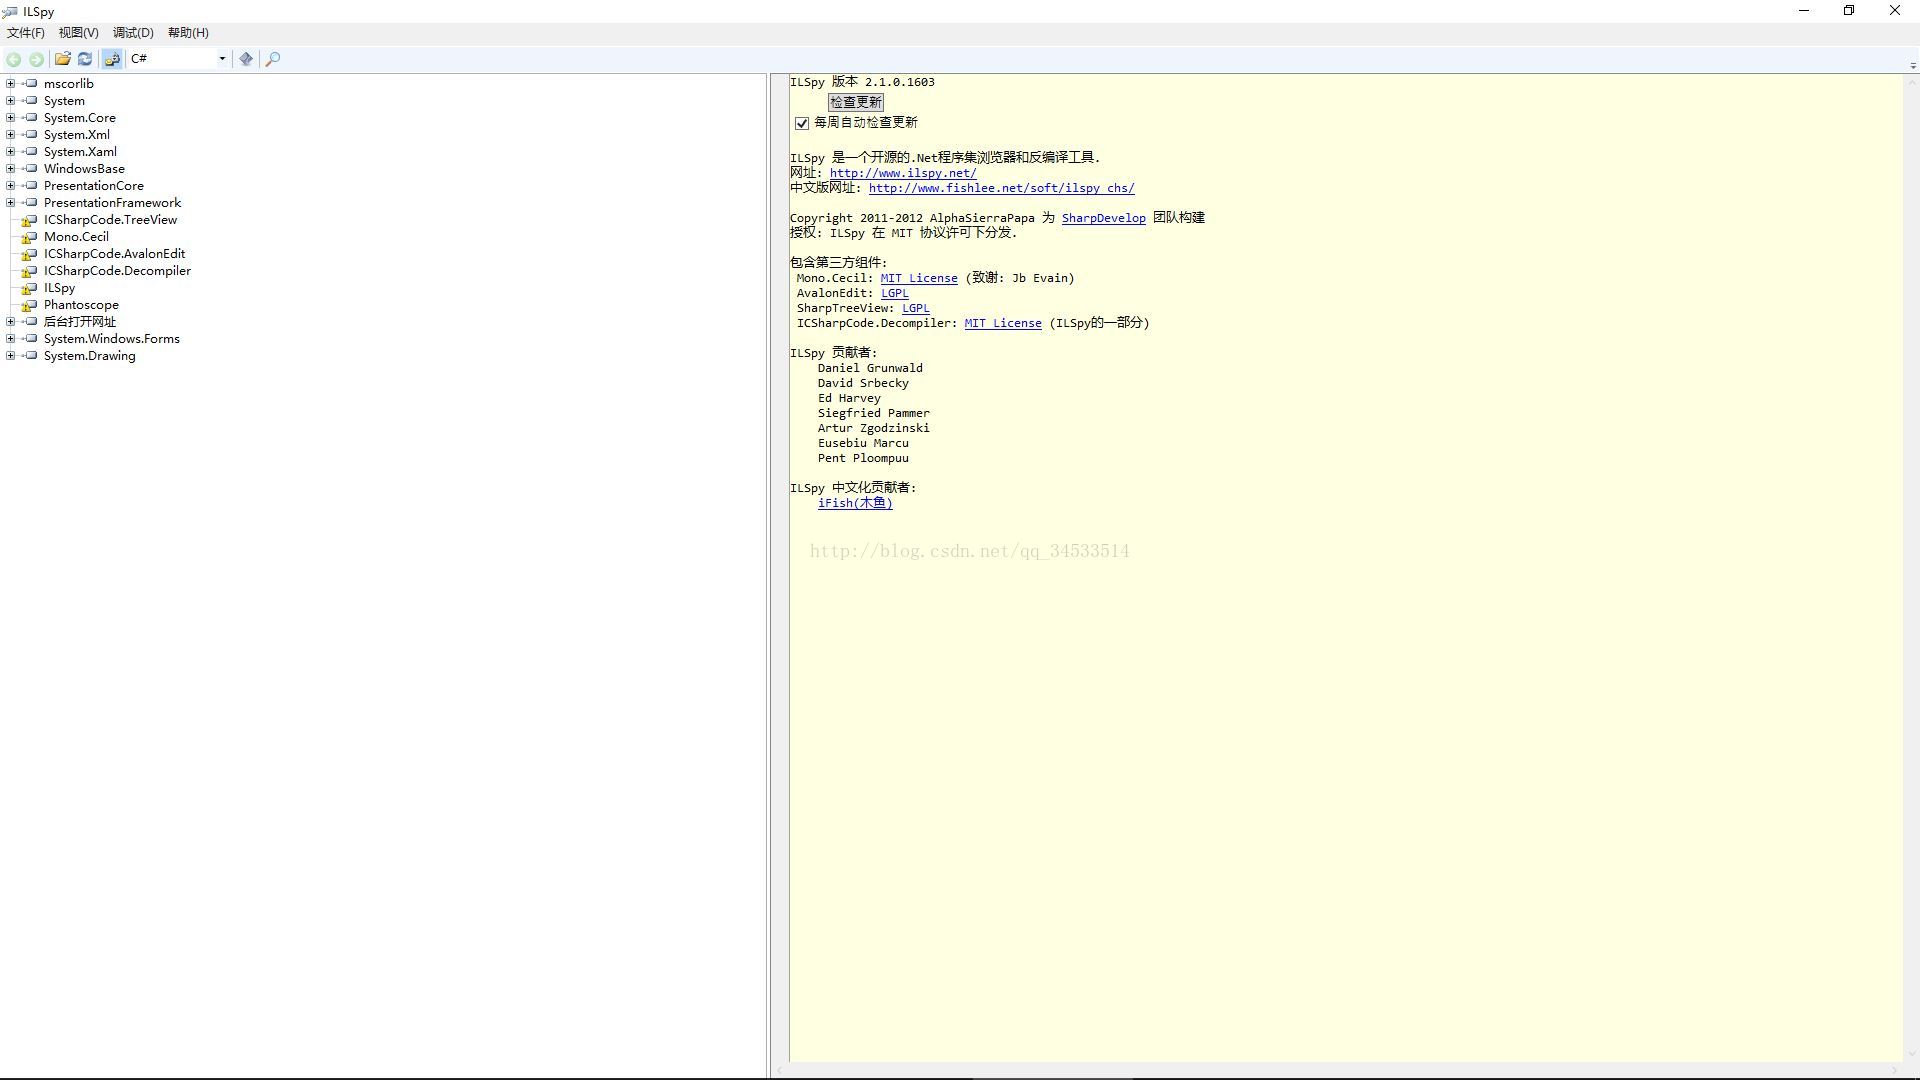
Task: Expand the PresentationFramework assembly node
Action: coord(10,203)
